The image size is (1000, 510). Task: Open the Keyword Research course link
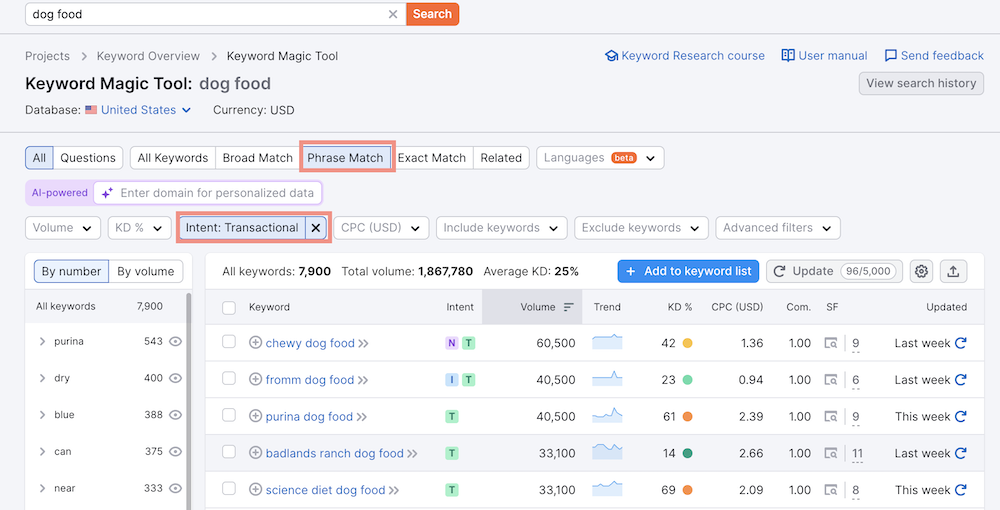click(x=685, y=56)
